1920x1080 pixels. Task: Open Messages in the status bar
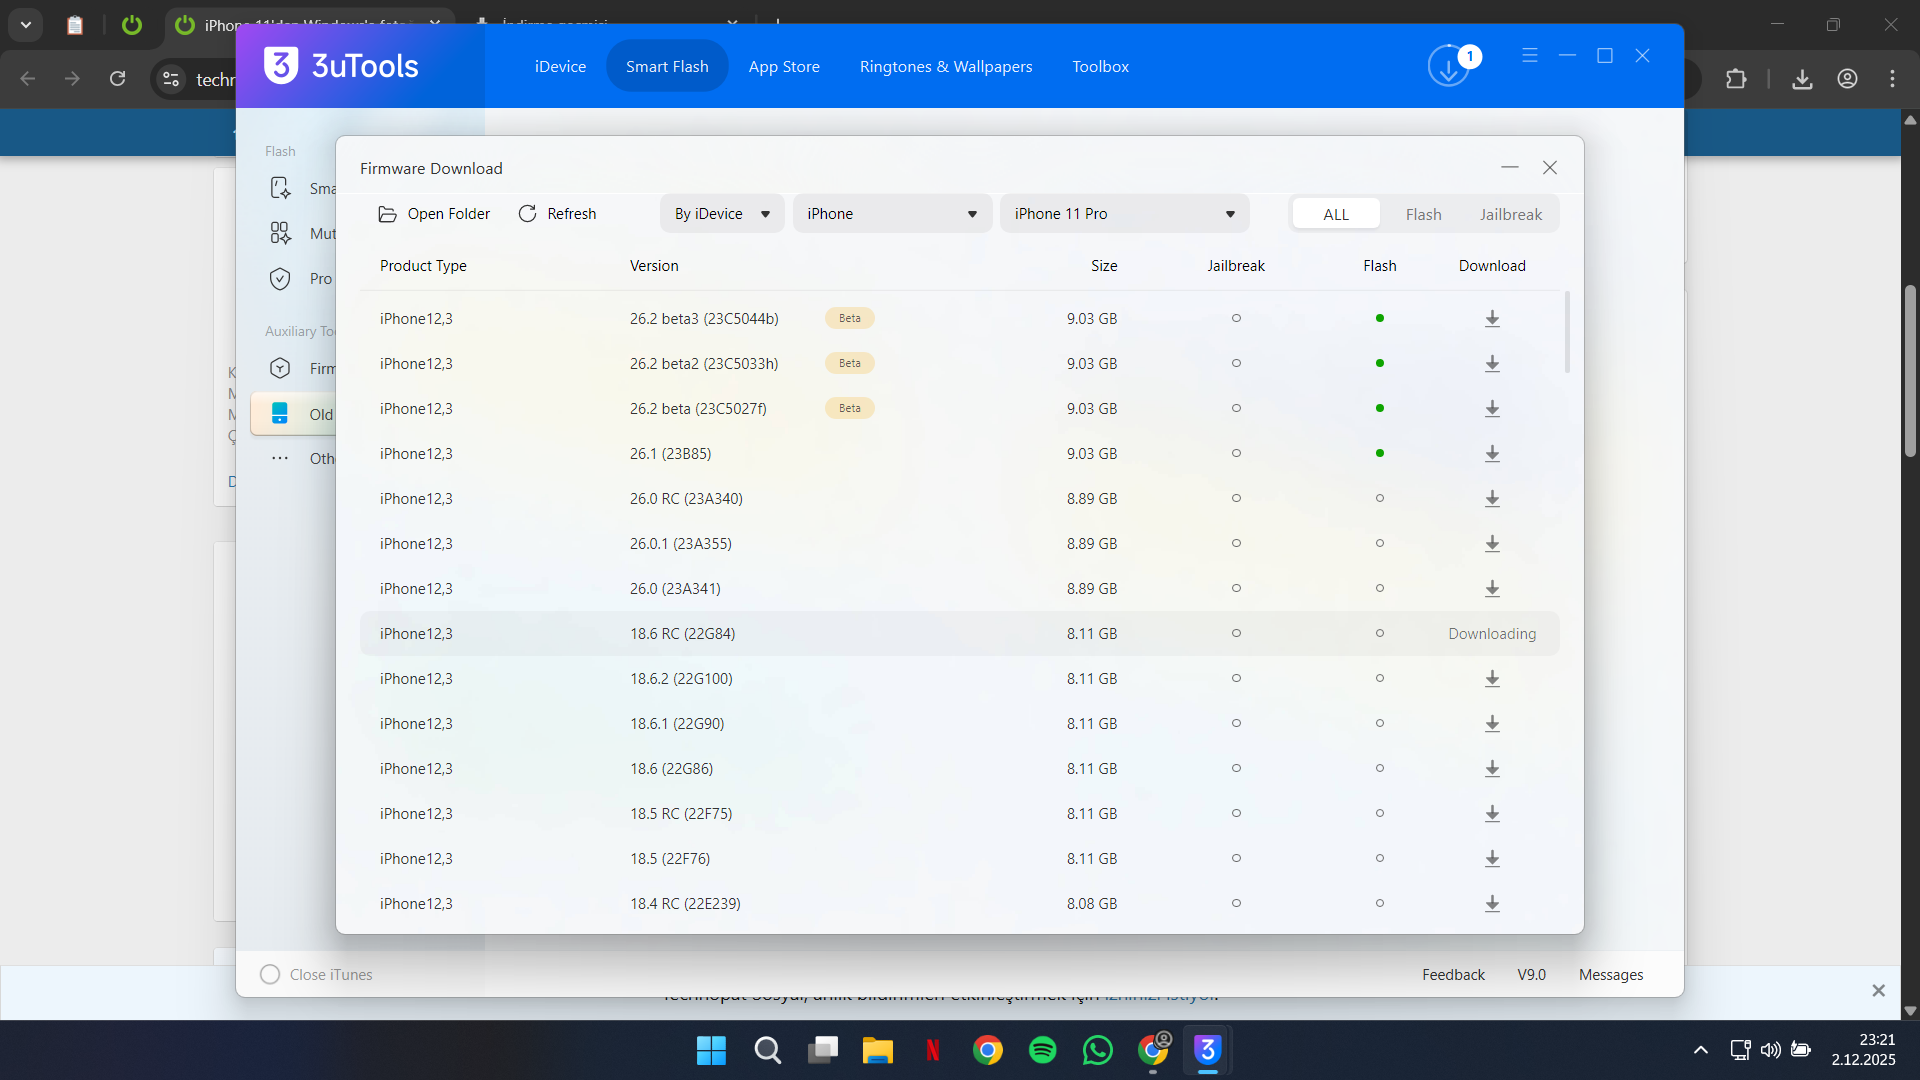pyautogui.click(x=1610, y=974)
